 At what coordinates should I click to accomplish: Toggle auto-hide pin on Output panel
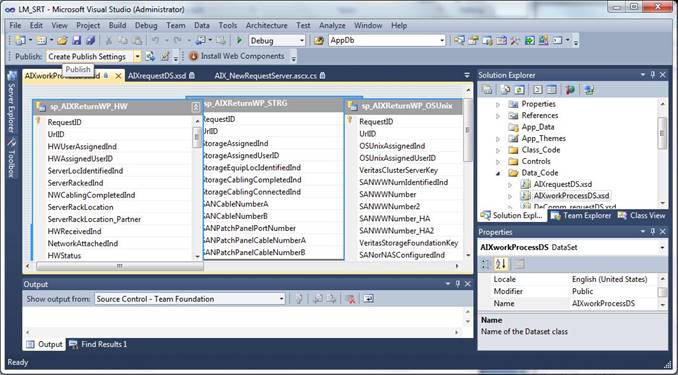coord(458,284)
